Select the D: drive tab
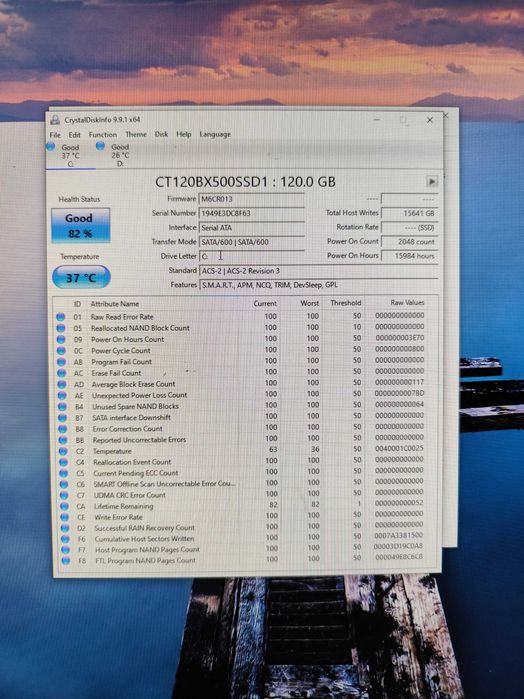The image size is (524, 699). click(119, 155)
